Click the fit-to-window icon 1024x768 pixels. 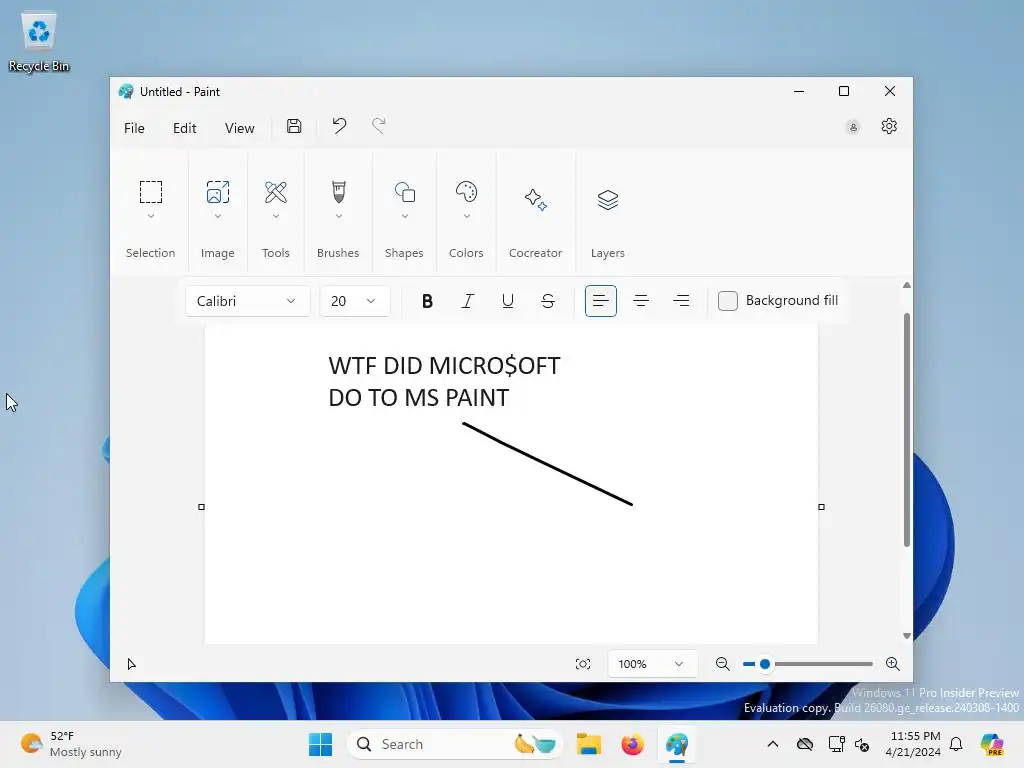(583, 664)
